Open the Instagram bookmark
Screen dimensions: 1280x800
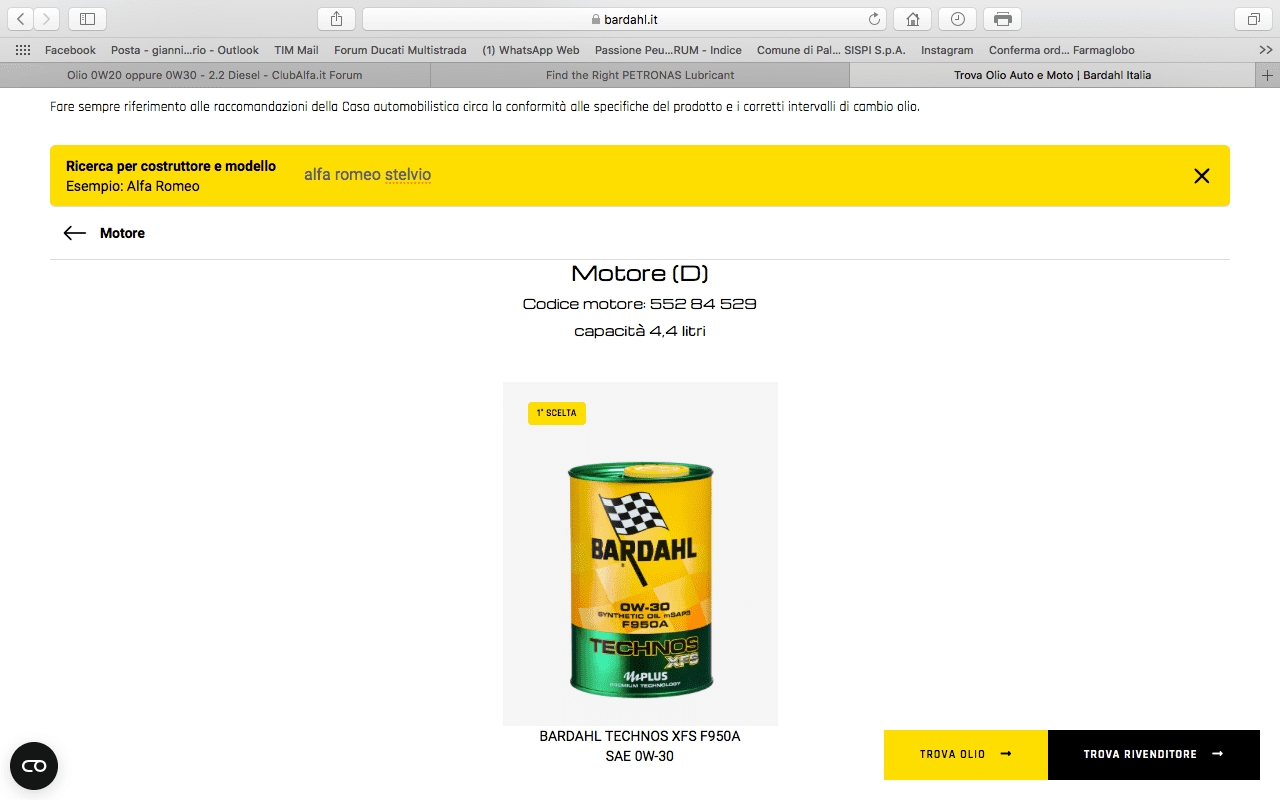tap(947, 50)
